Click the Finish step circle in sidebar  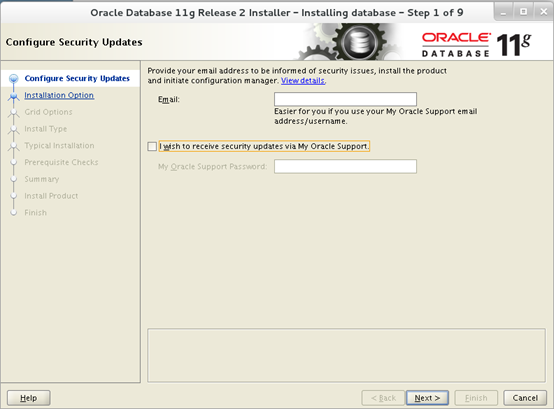pyautogui.click(x=13, y=213)
